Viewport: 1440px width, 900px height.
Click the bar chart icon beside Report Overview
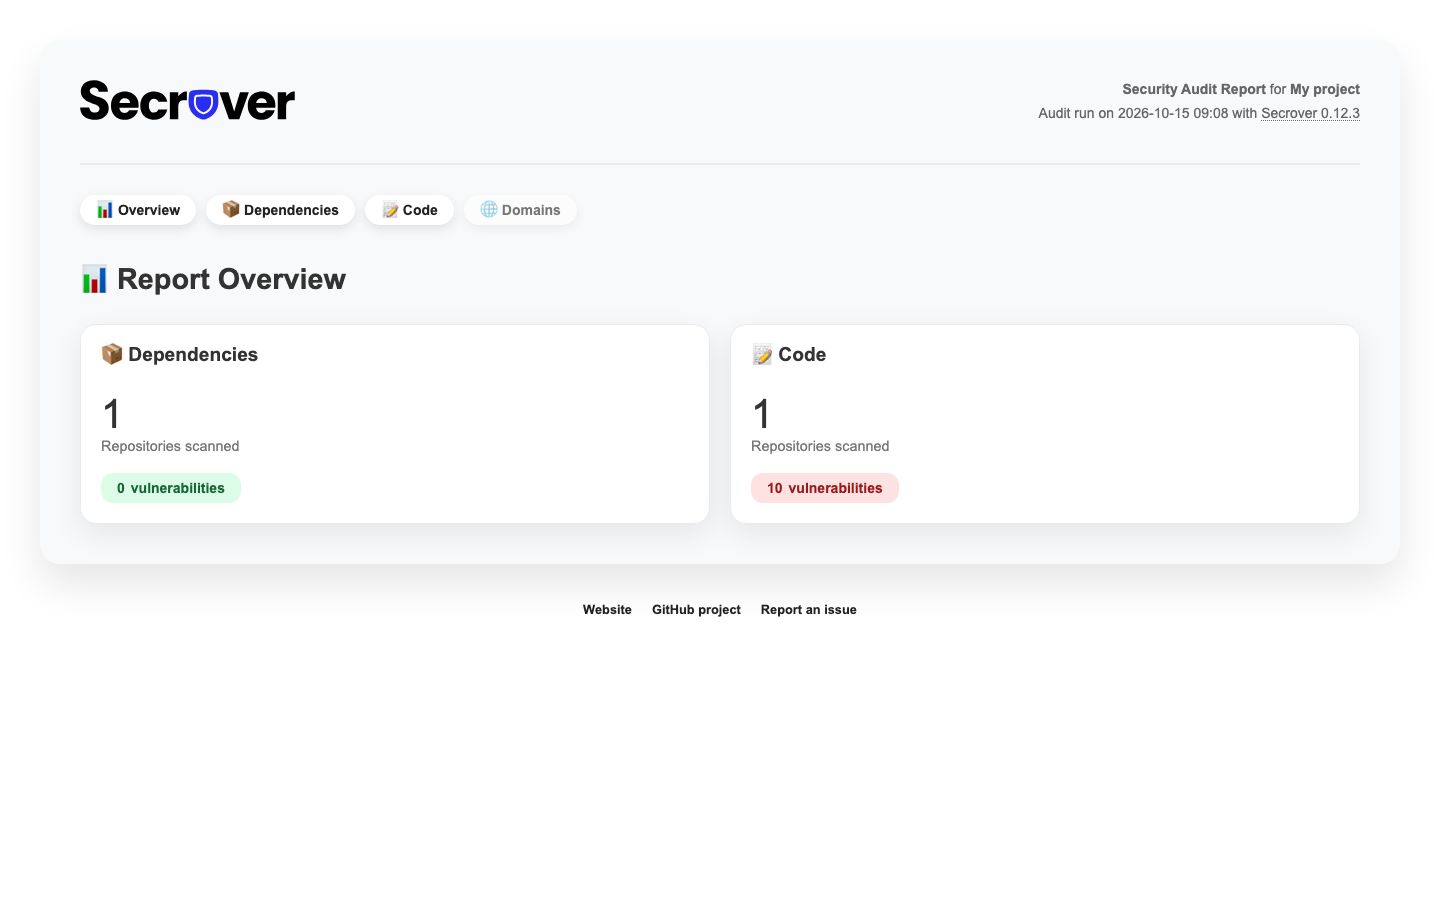(x=94, y=279)
